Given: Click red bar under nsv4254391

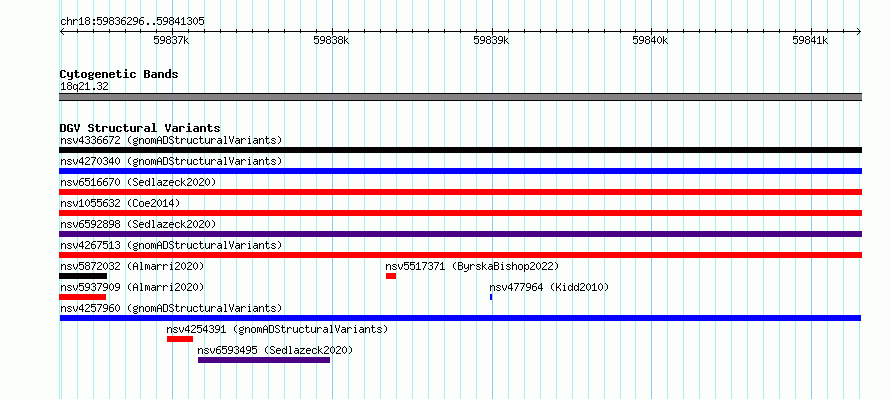Looking at the screenshot, I should 180,339.
